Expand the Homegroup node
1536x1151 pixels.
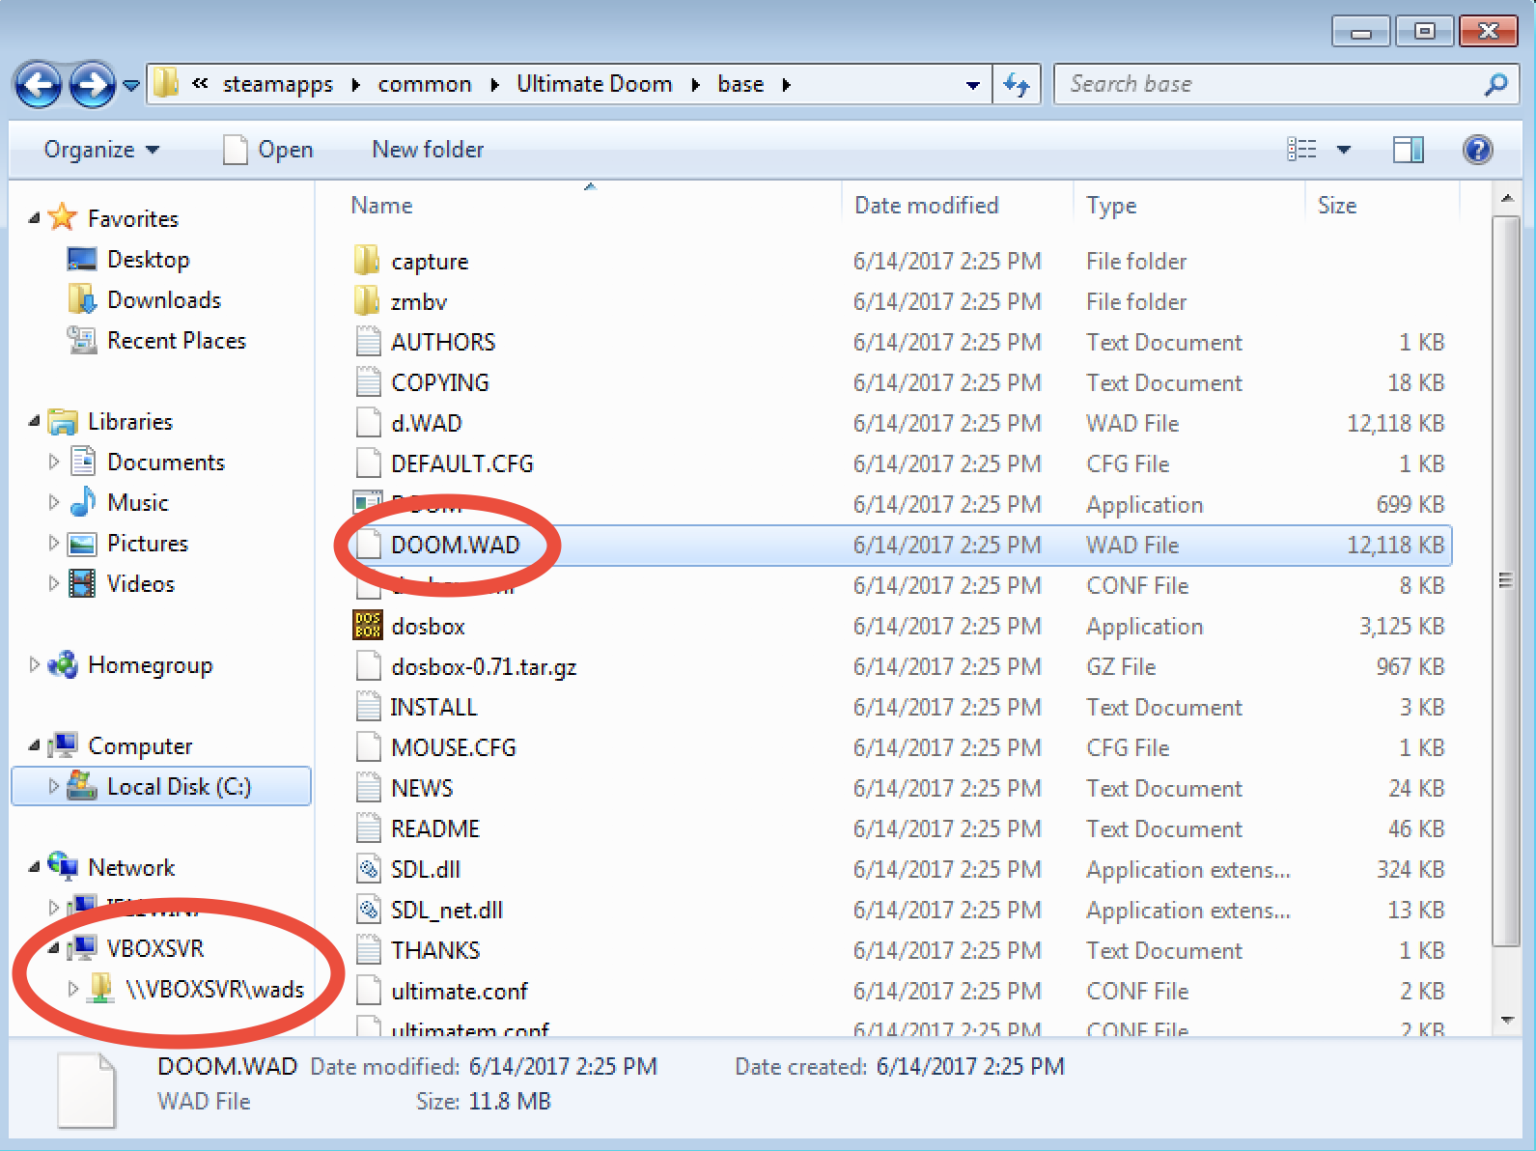(x=34, y=665)
